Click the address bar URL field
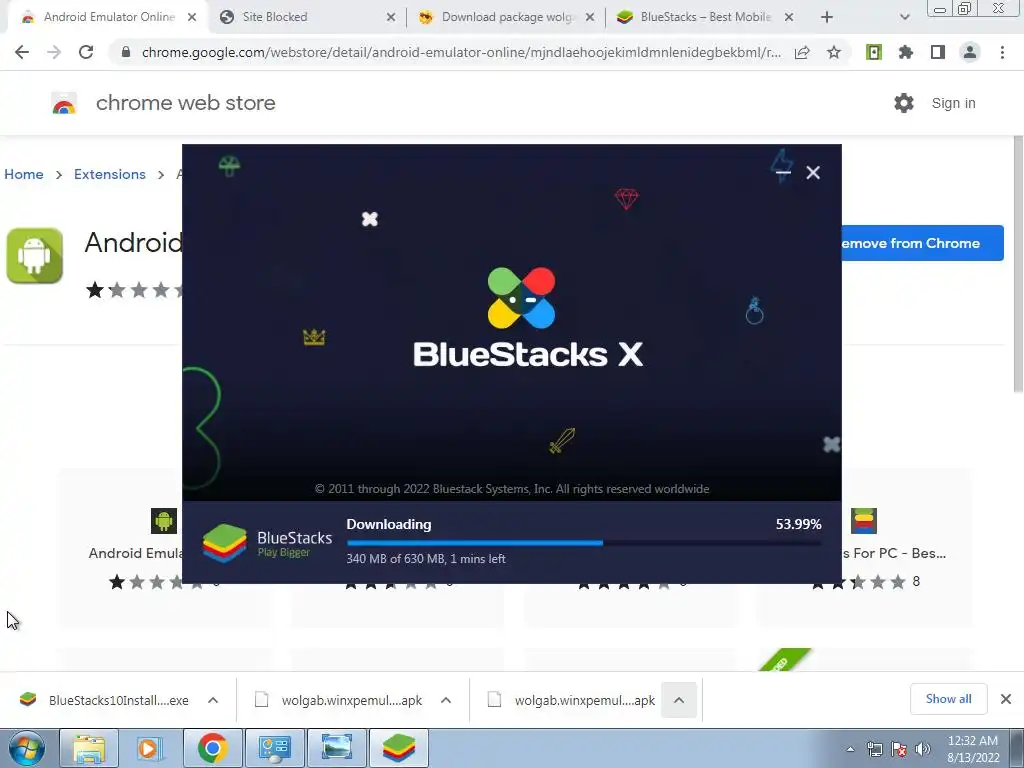Image resolution: width=1024 pixels, height=768 pixels. (x=461, y=52)
